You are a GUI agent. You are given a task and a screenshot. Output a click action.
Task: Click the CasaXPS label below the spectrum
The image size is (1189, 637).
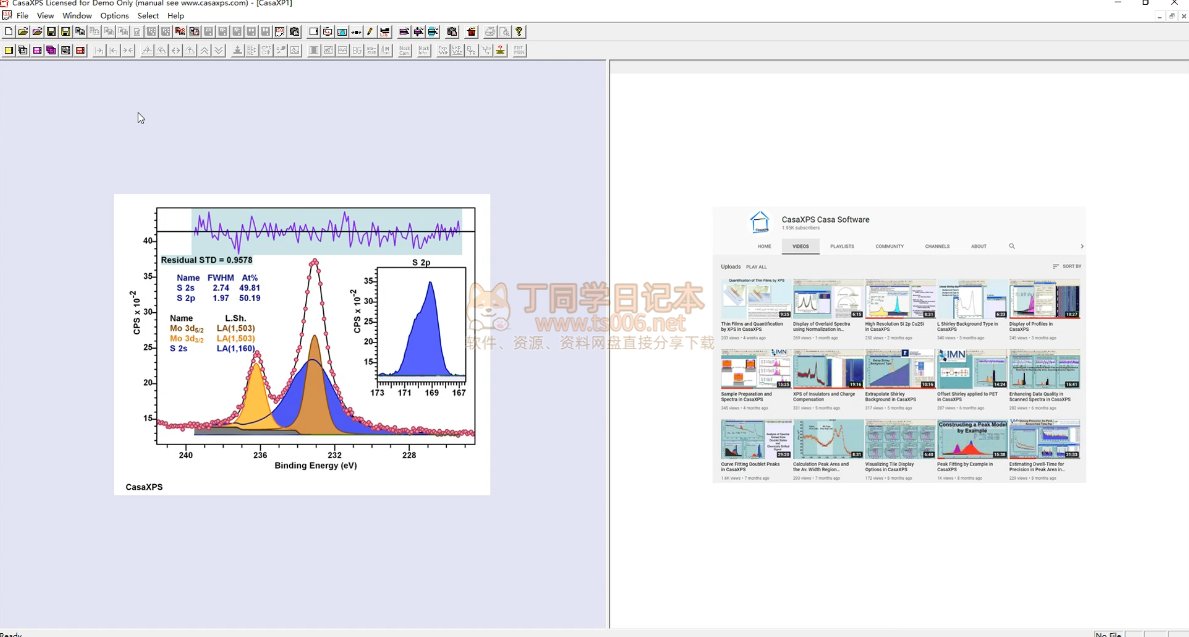click(x=144, y=487)
